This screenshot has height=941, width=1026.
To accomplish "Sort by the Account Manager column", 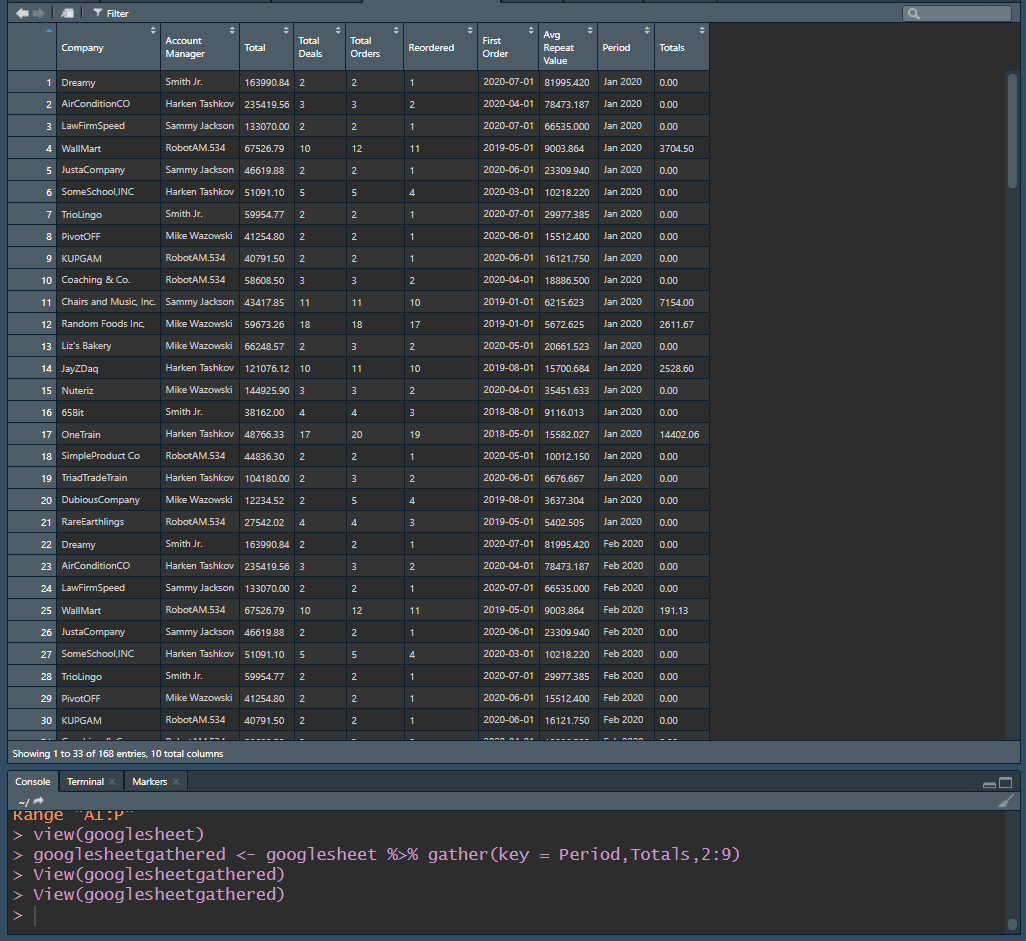I will pos(198,47).
